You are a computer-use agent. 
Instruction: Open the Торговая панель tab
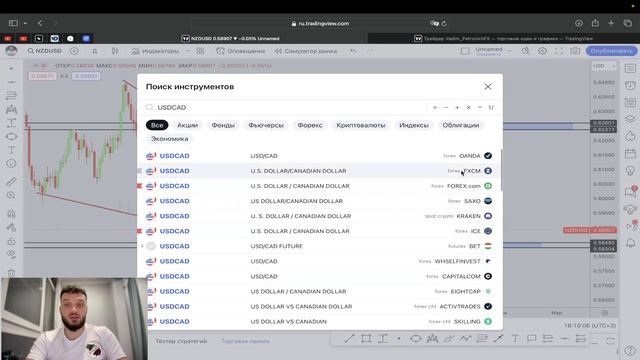(245, 341)
